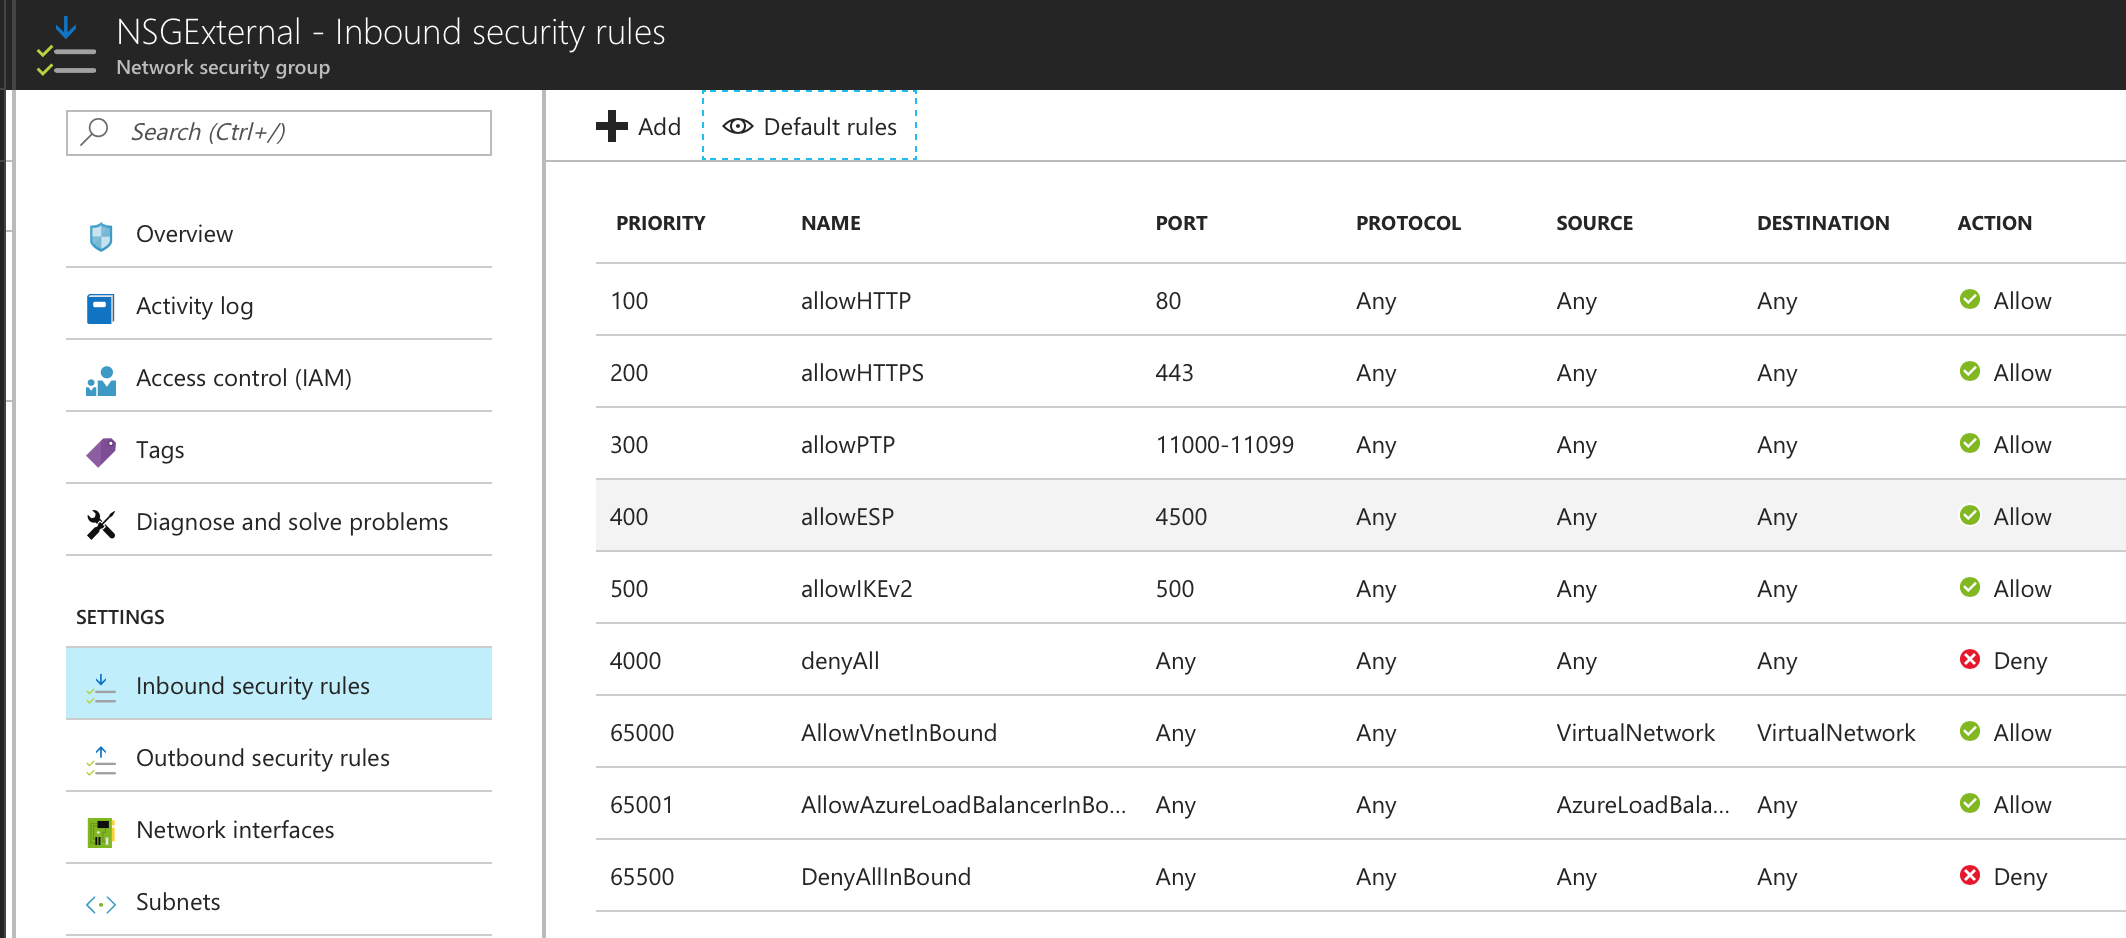Click the Outbound security rules arrow icon
2126x938 pixels.
click(x=101, y=760)
